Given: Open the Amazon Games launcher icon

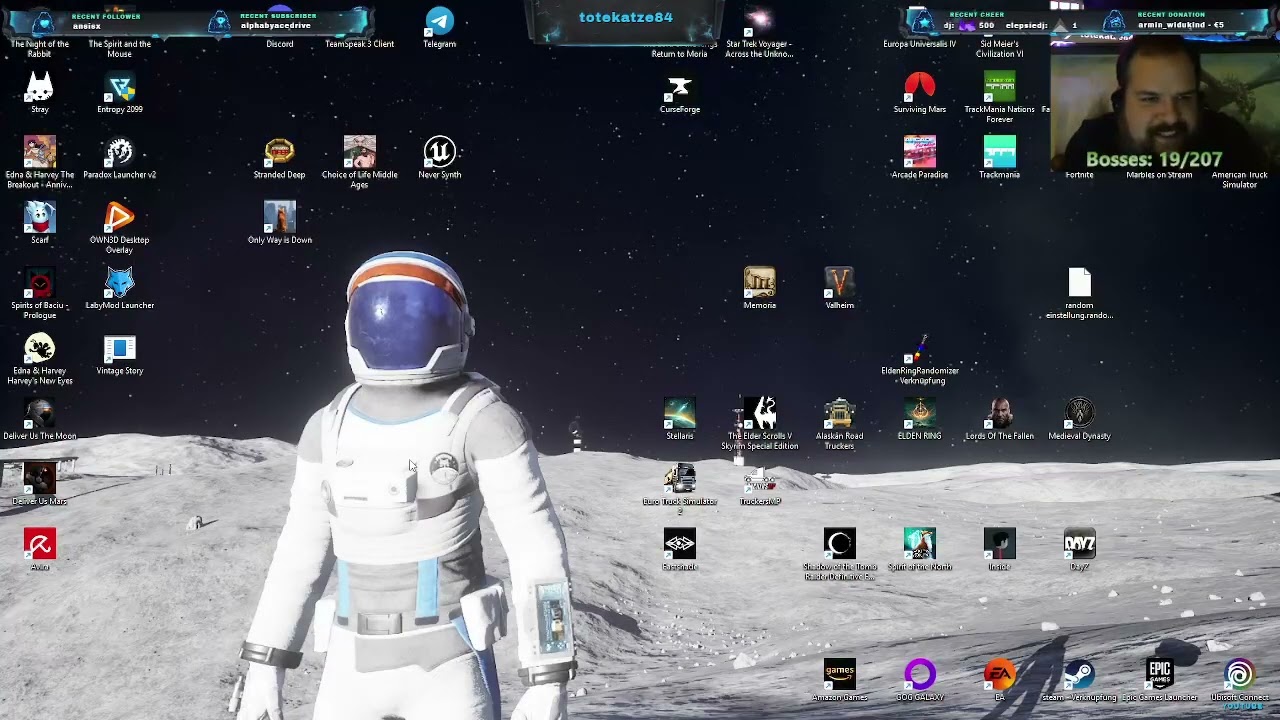Looking at the screenshot, I should pos(840,674).
